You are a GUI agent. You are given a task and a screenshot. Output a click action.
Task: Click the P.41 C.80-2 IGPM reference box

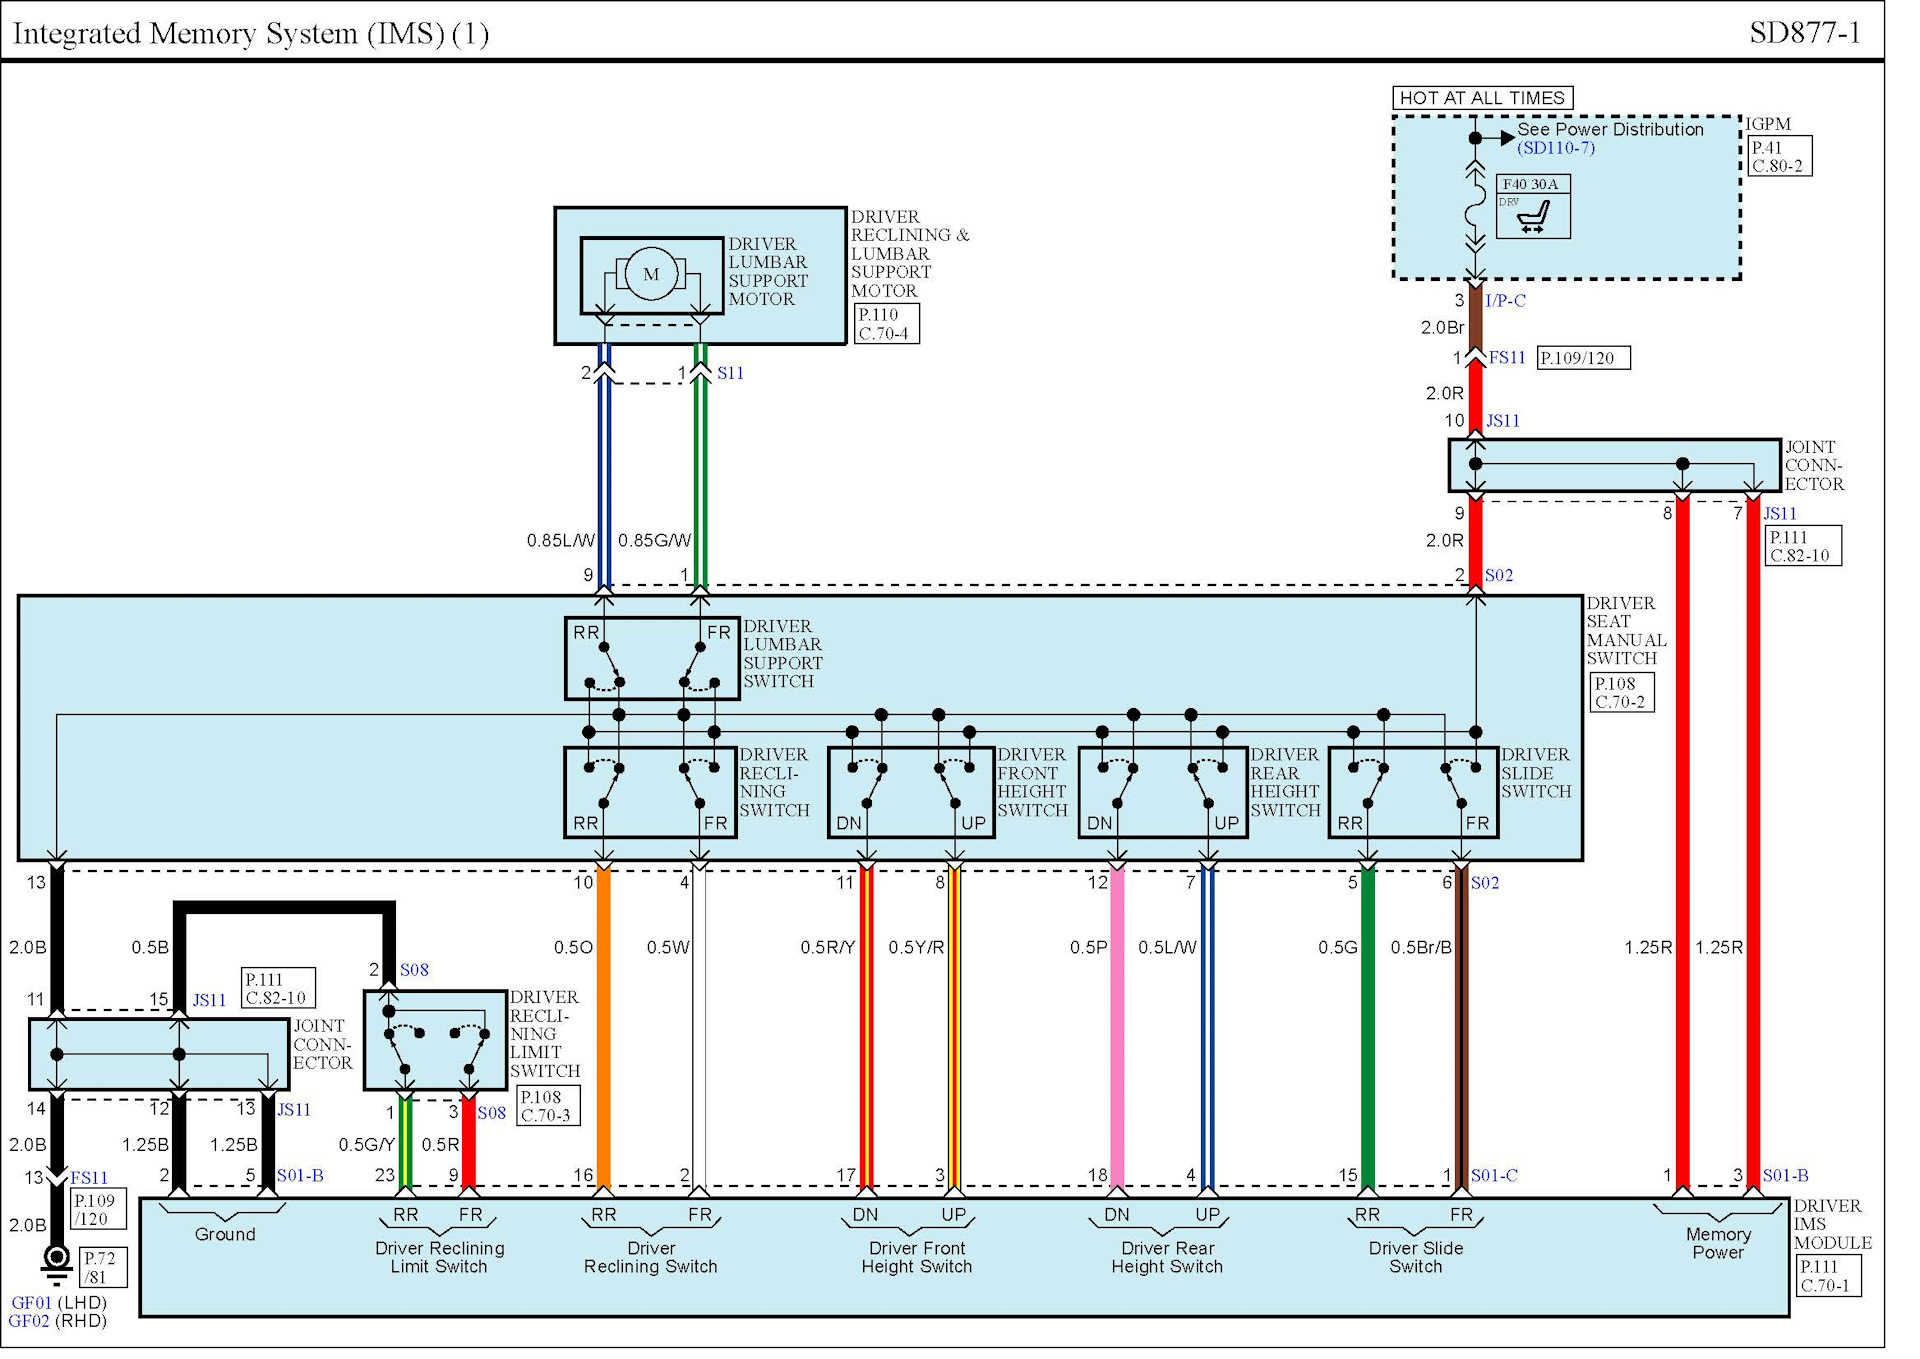1779,156
